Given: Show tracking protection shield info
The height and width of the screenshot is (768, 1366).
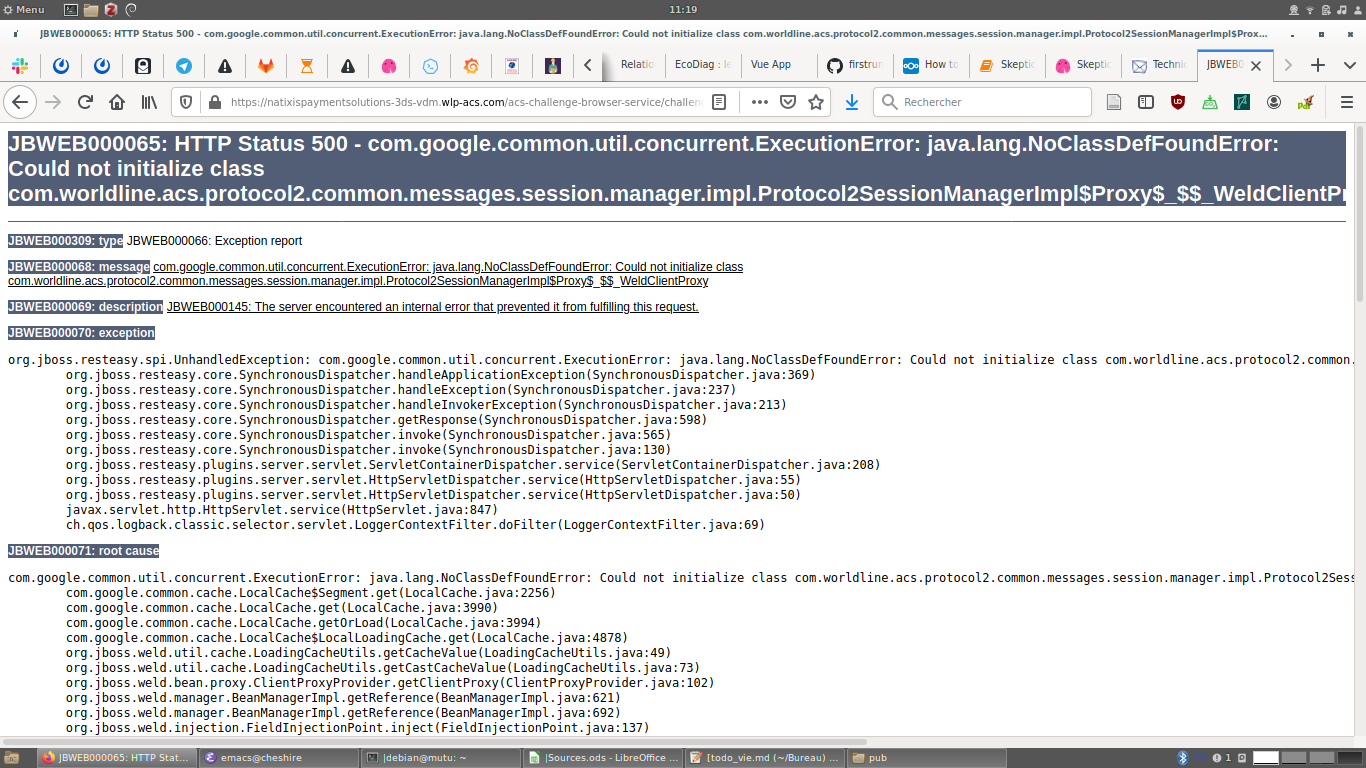Looking at the screenshot, I should point(186,102).
